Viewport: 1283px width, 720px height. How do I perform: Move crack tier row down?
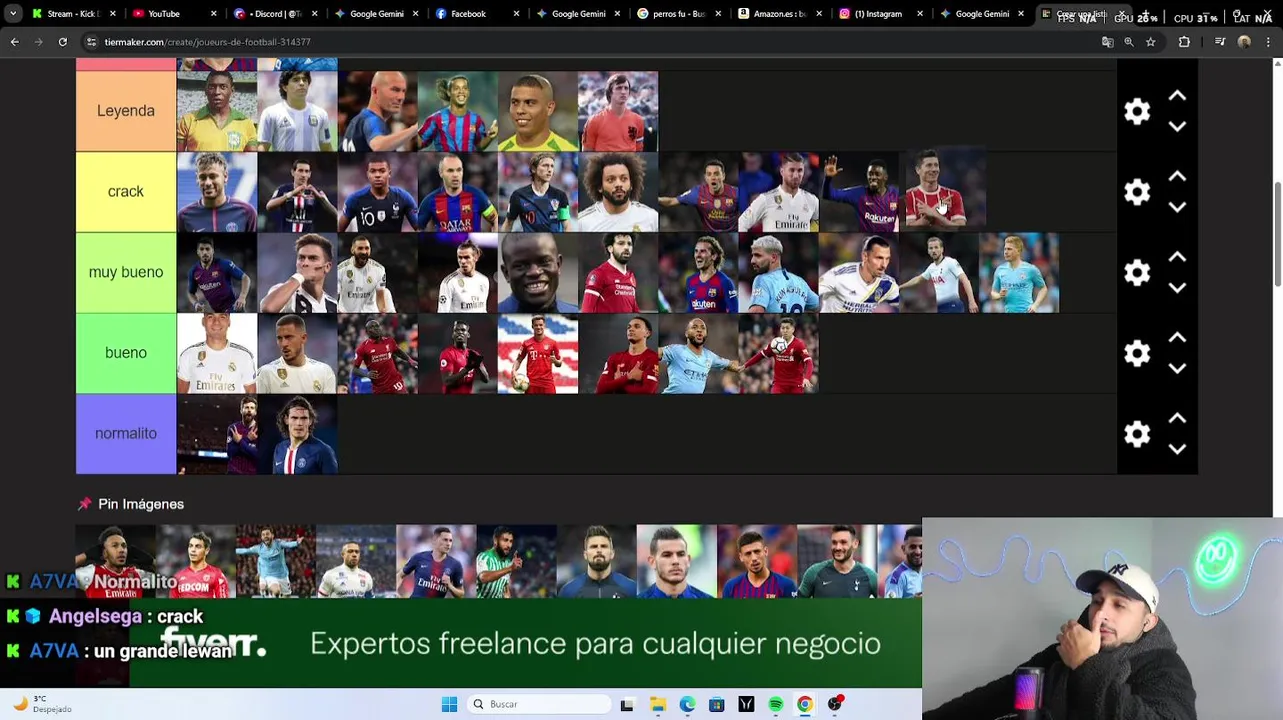click(x=1177, y=207)
